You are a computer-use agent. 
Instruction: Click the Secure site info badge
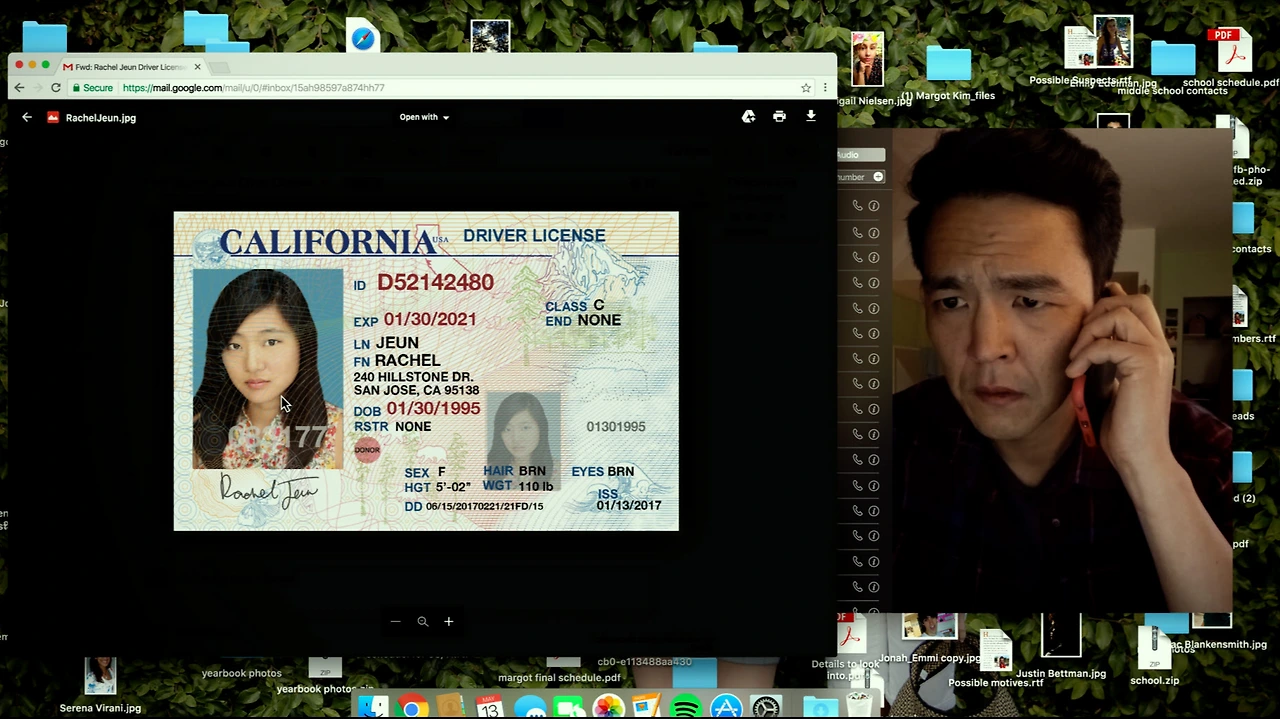coord(92,88)
